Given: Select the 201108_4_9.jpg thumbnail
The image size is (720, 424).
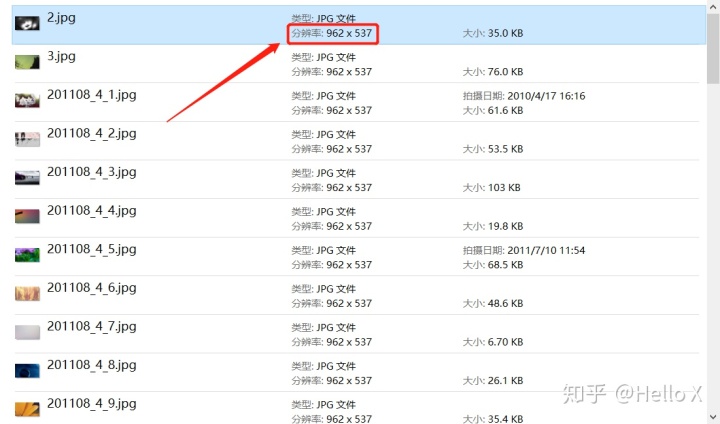Looking at the screenshot, I should point(27,409).
